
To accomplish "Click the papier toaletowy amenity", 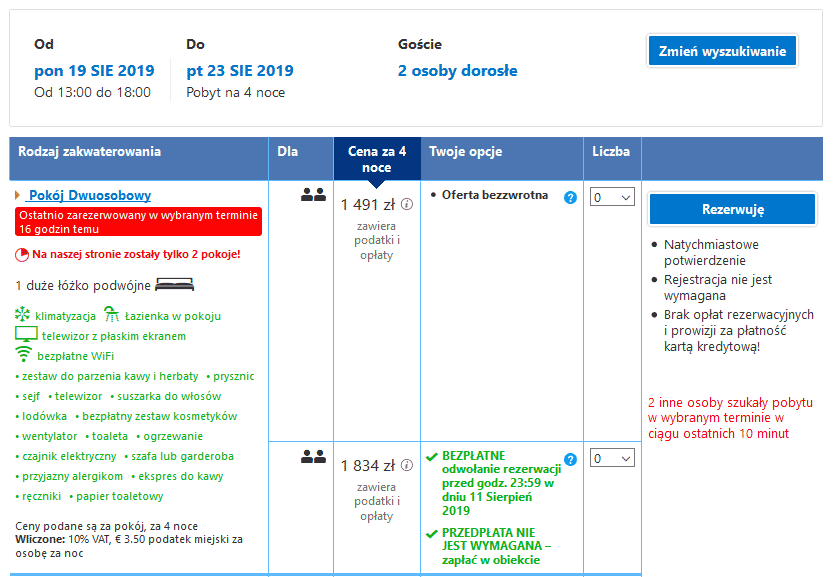I will coord(120,496).
